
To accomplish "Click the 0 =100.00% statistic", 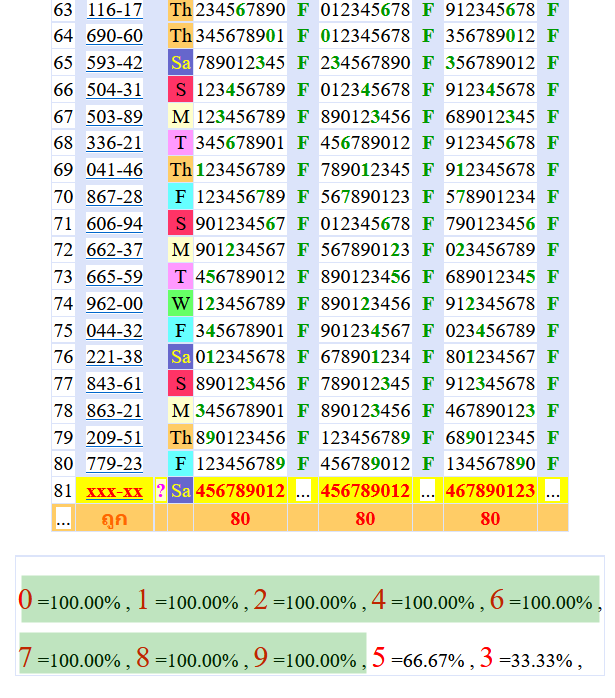I will pos(69,600).
